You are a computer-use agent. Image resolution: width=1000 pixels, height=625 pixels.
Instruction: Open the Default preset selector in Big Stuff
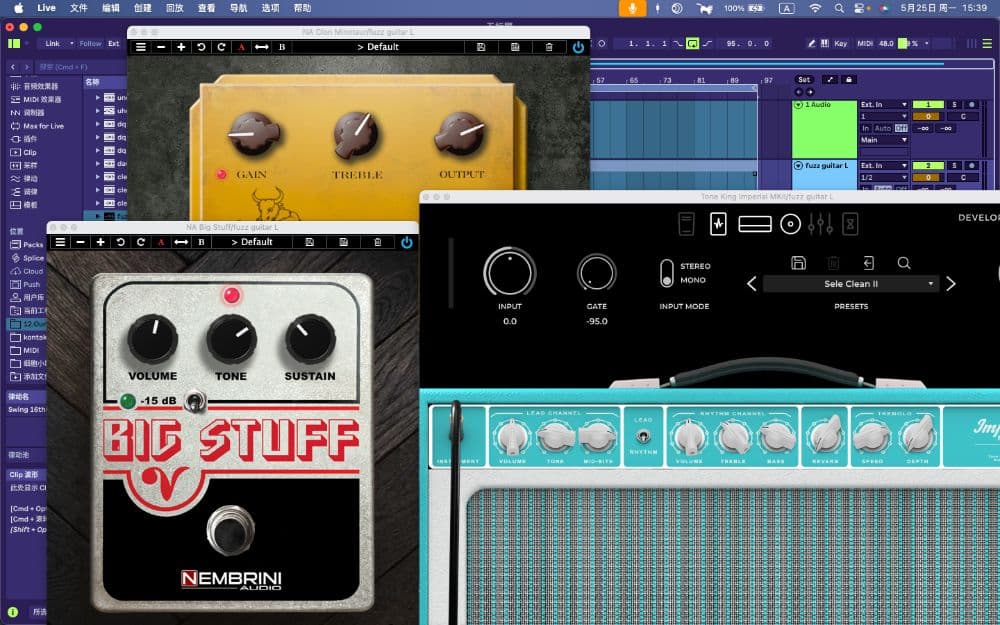[x=252, y=242]
